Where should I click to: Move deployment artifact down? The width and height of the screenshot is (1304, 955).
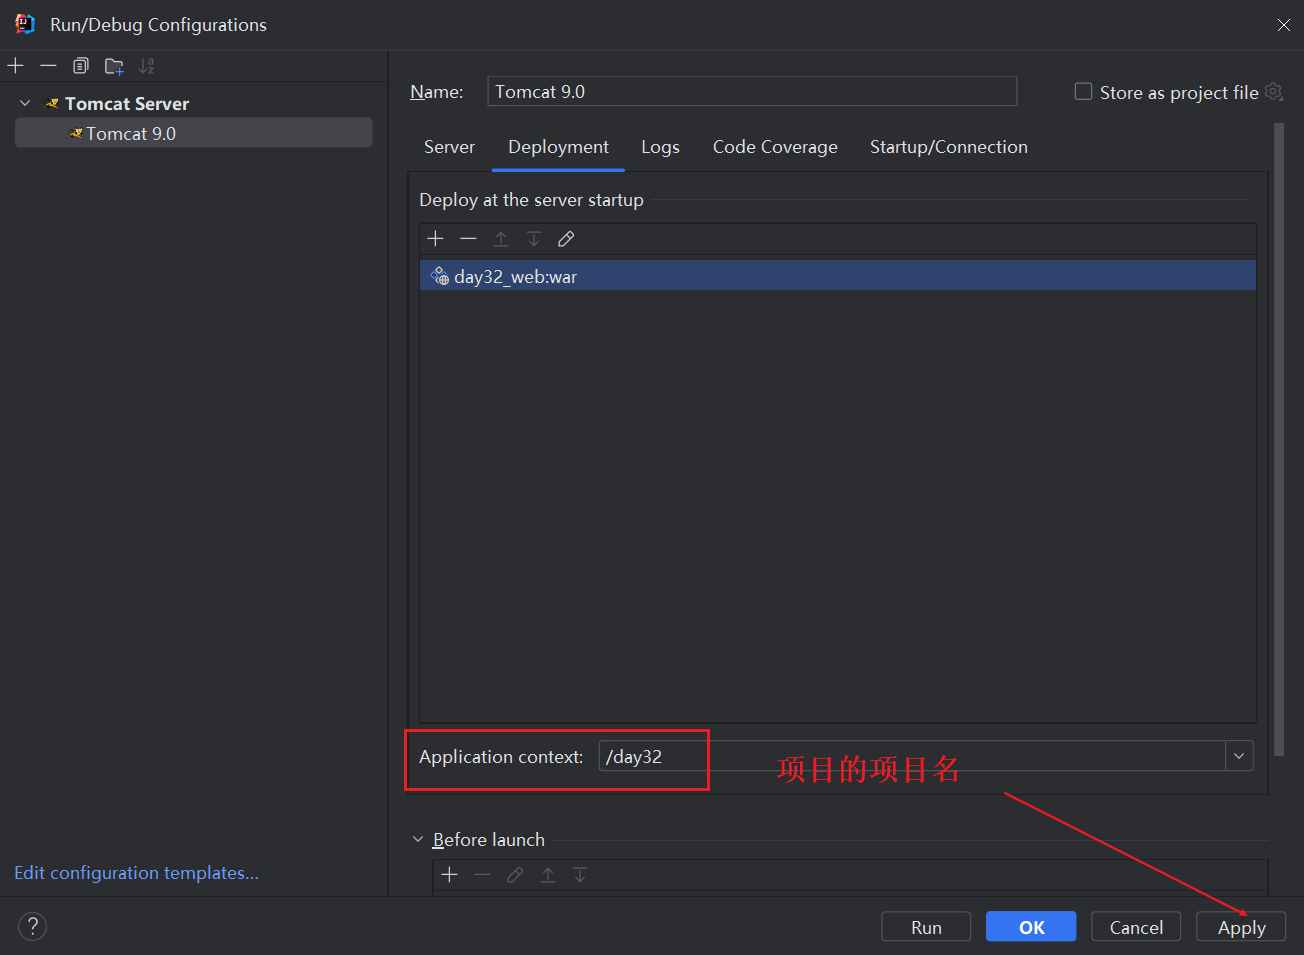pos(534,238)
